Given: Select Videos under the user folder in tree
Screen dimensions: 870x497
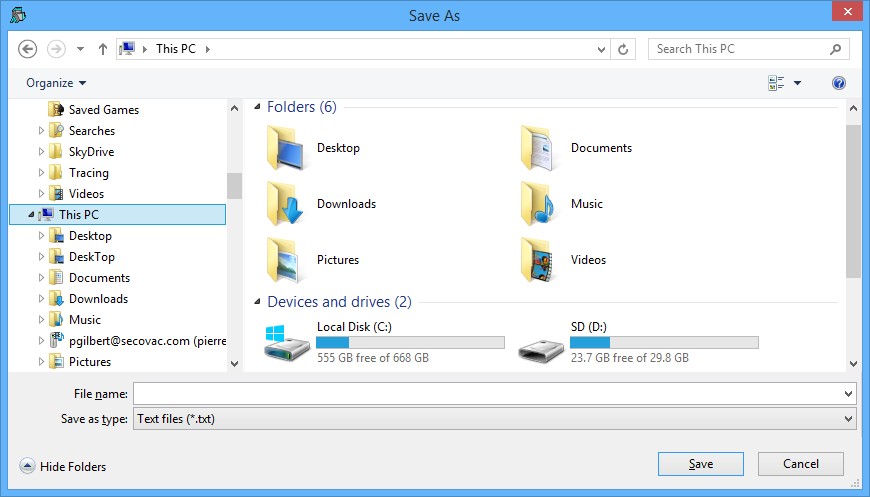Looking at the screenshot, I should click(86, 194).
